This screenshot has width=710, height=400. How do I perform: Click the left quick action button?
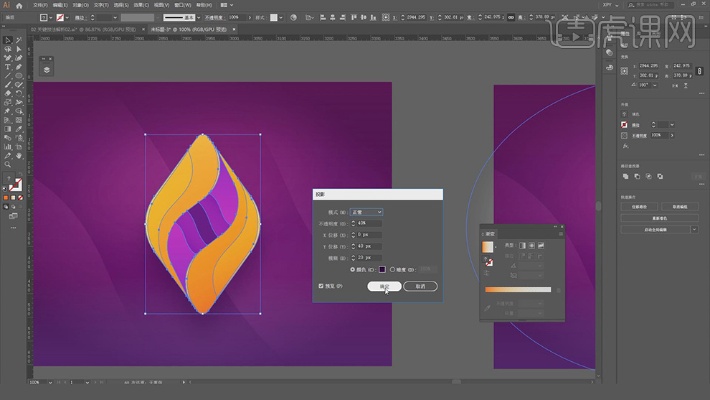[x=639, y=207]
